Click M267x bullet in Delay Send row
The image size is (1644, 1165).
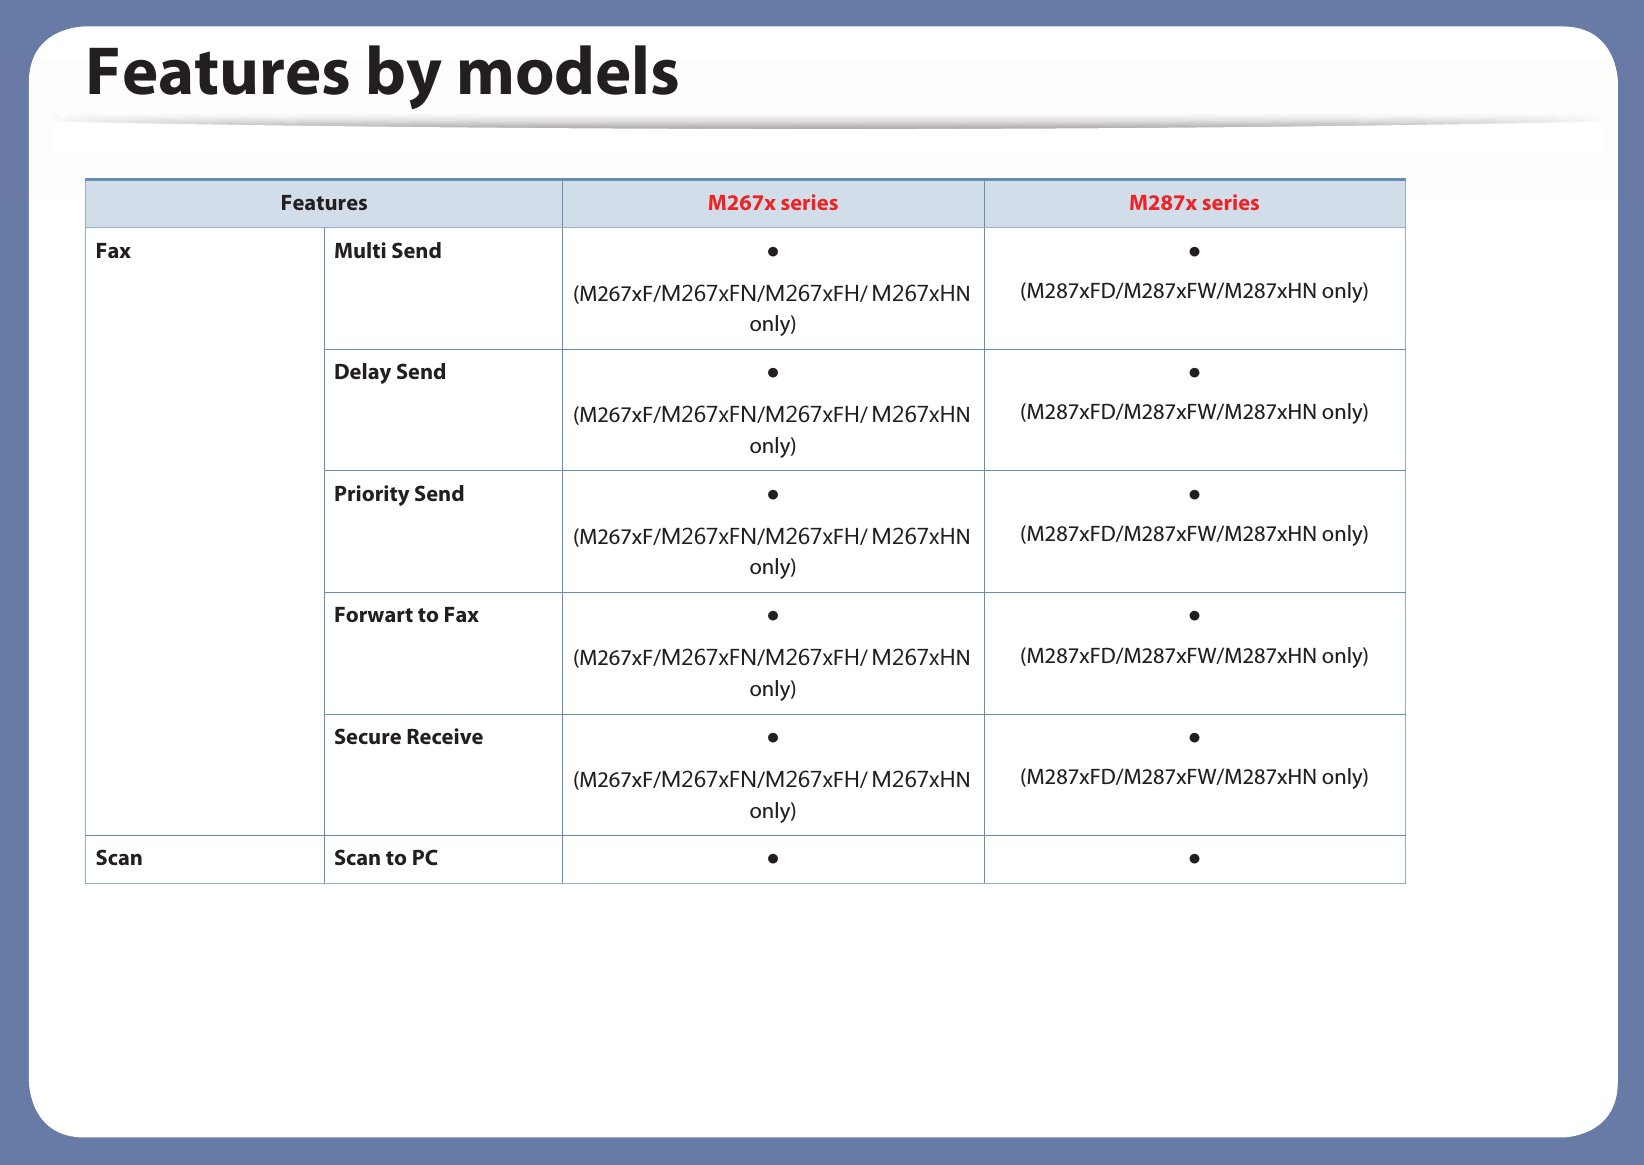pos(773,373)
